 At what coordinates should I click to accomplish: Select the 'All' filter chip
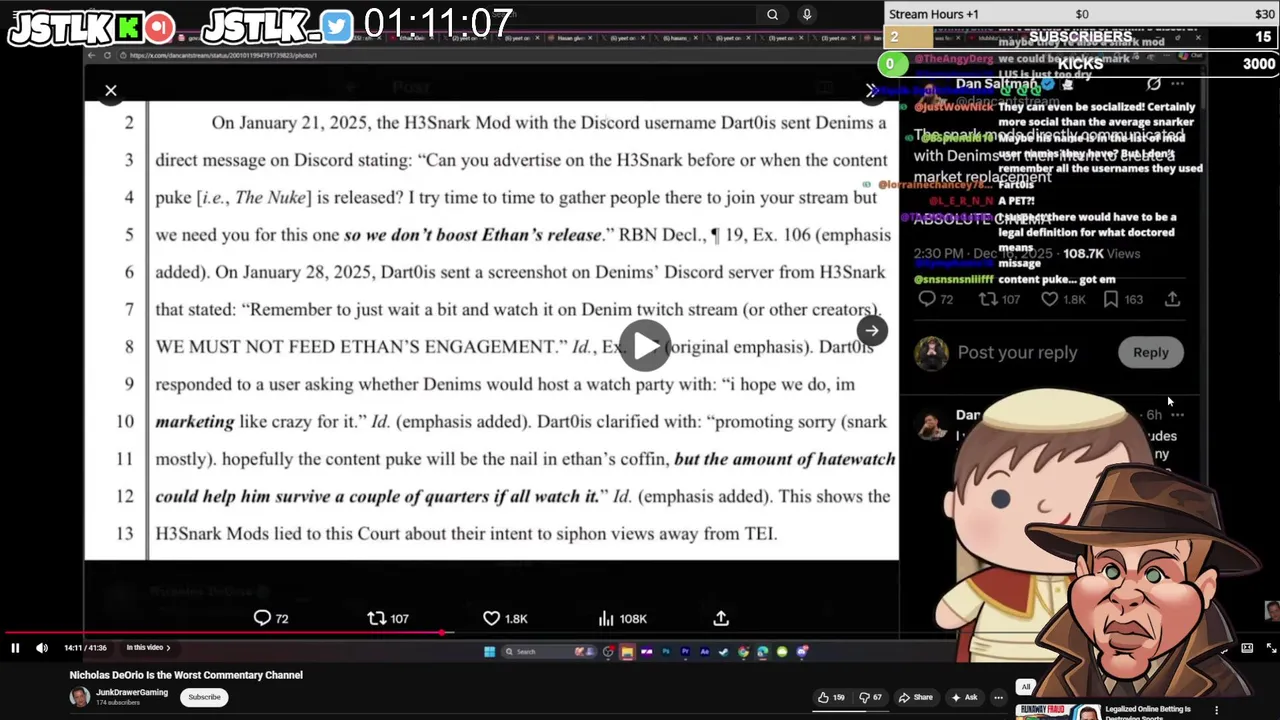click(1025, 687)
